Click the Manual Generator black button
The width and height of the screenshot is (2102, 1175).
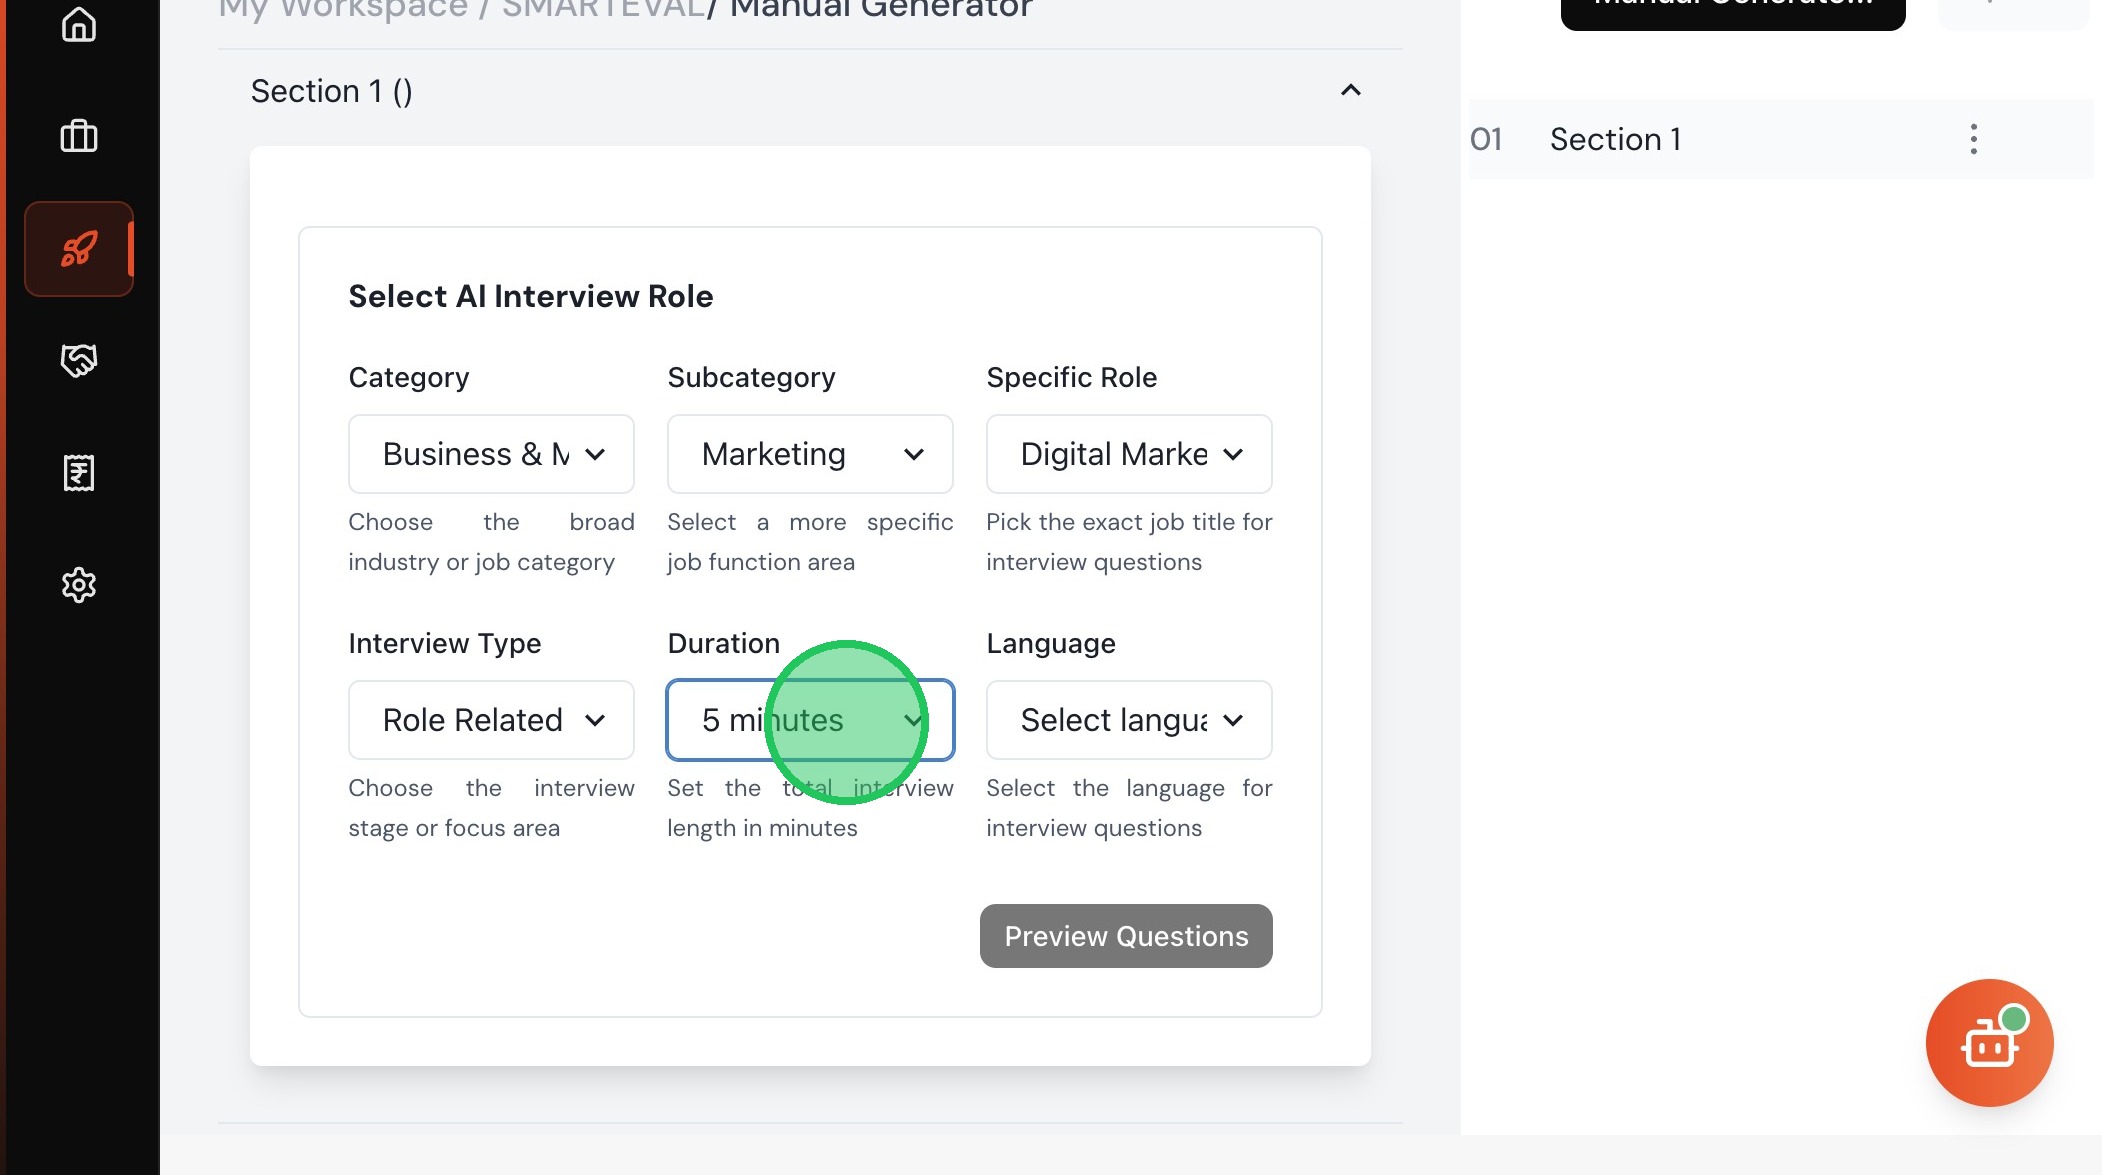coord(1732,10)
